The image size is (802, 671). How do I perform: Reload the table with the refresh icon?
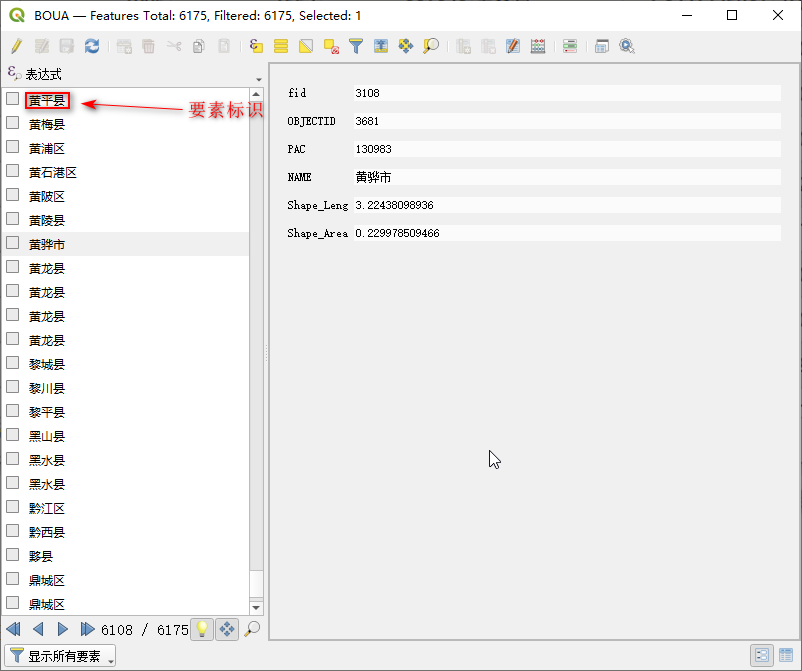pos(92,46)
